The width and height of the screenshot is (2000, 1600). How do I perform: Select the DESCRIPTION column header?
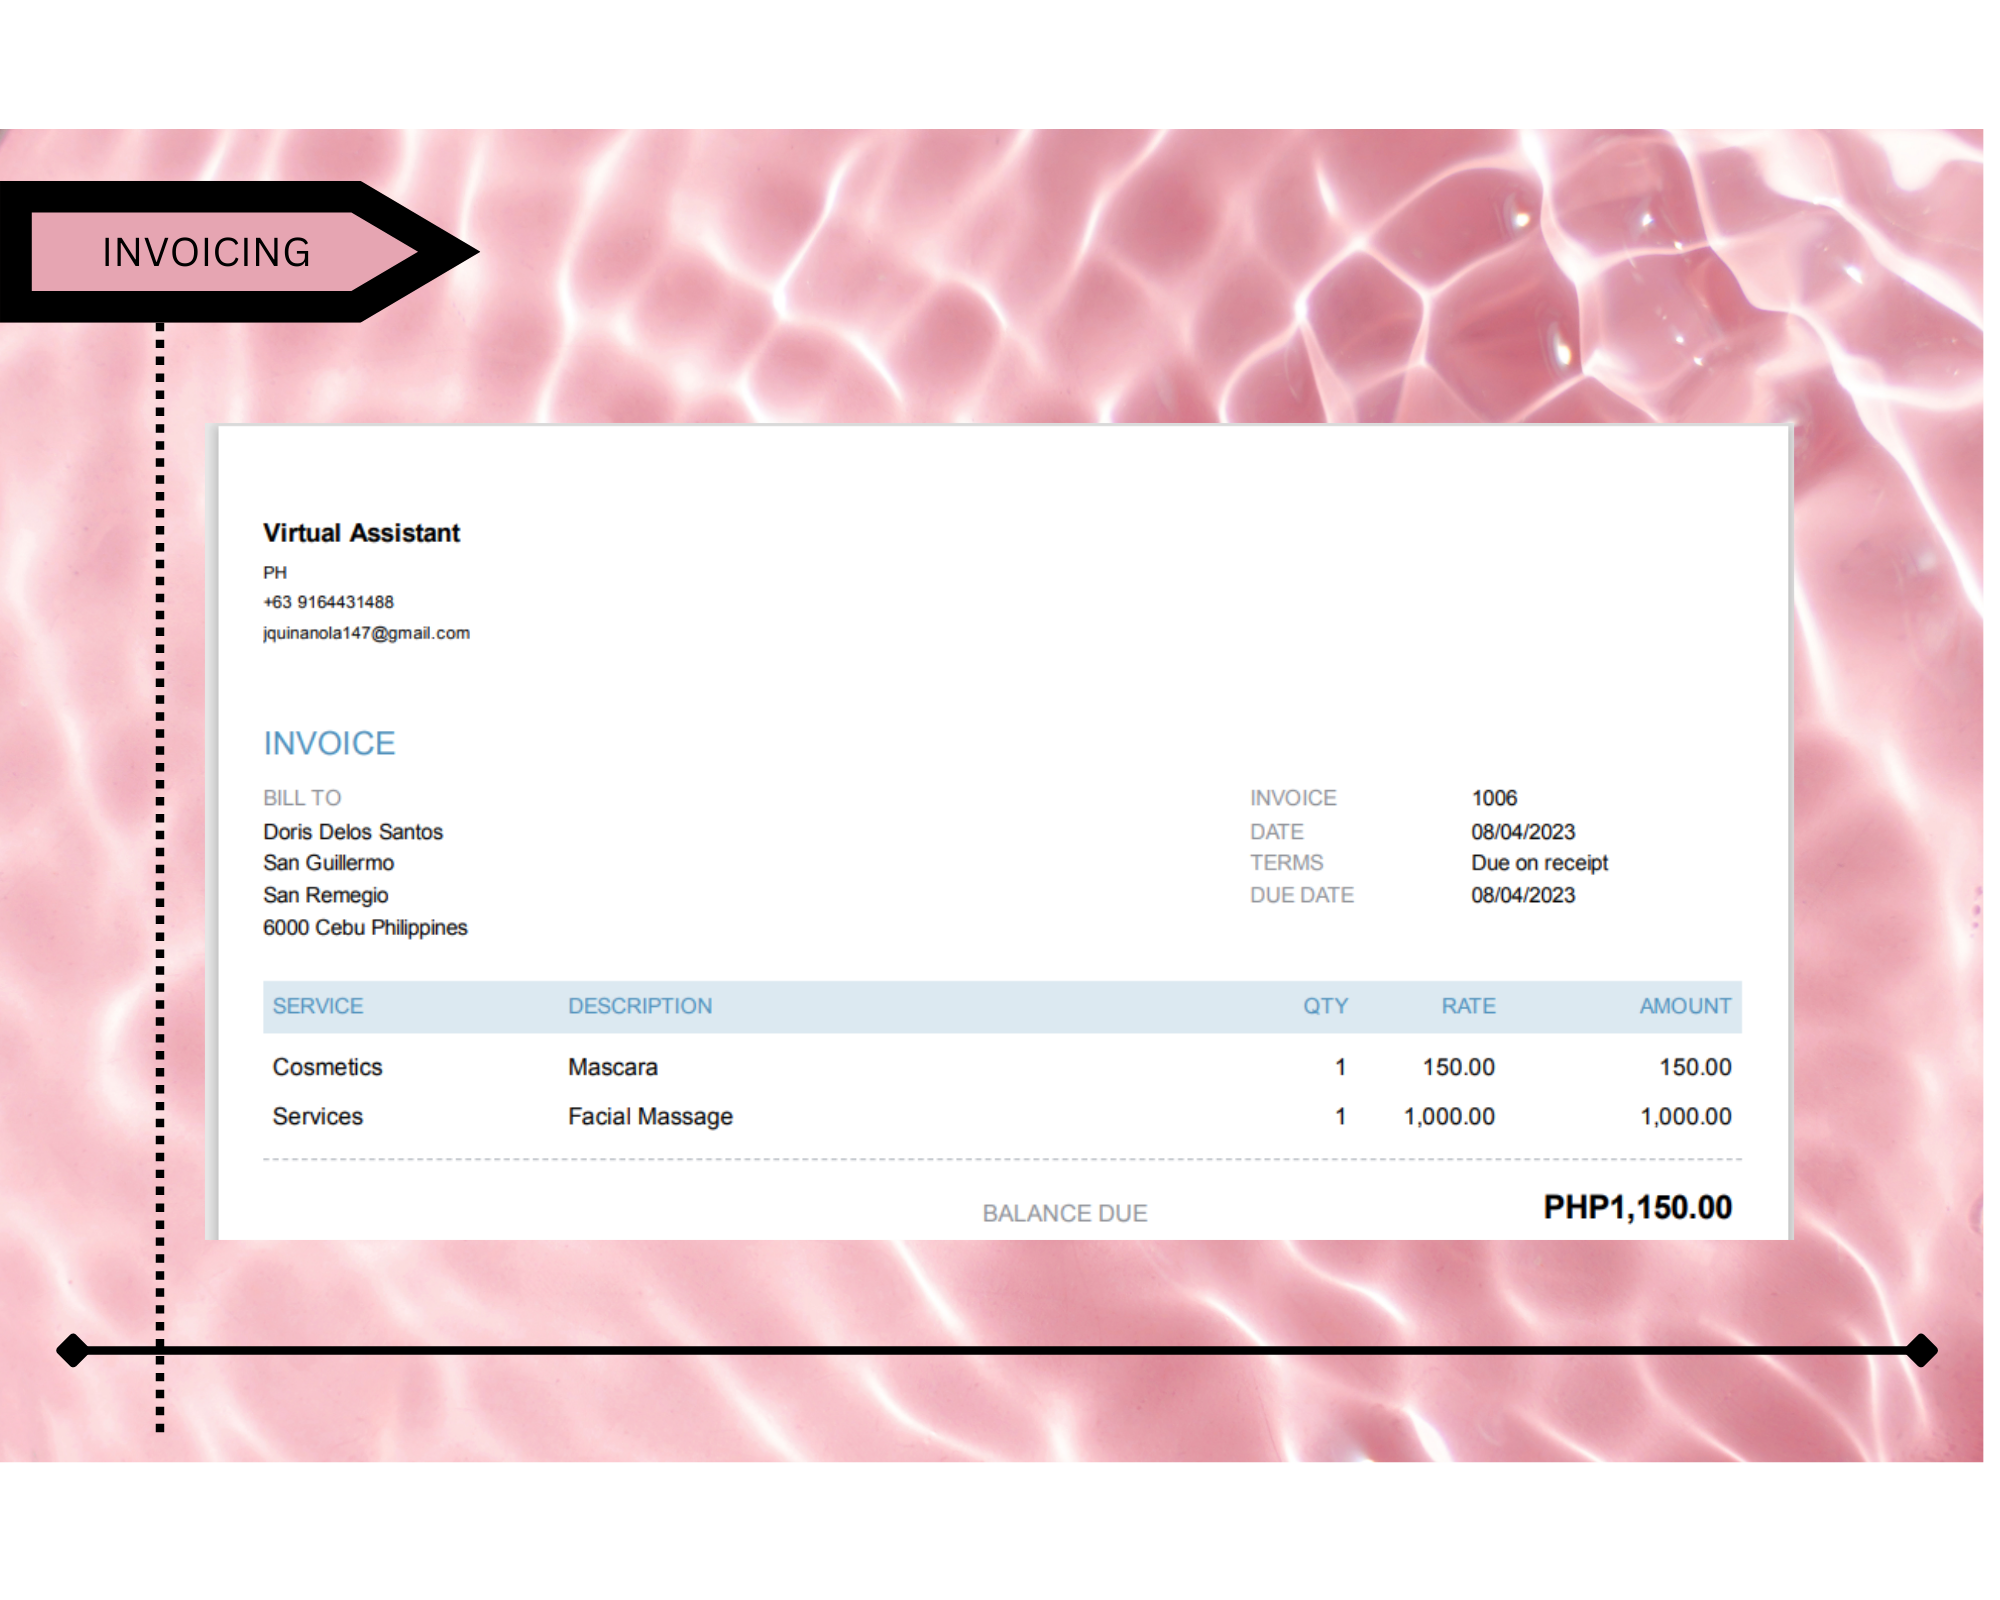click(640, 1006)
